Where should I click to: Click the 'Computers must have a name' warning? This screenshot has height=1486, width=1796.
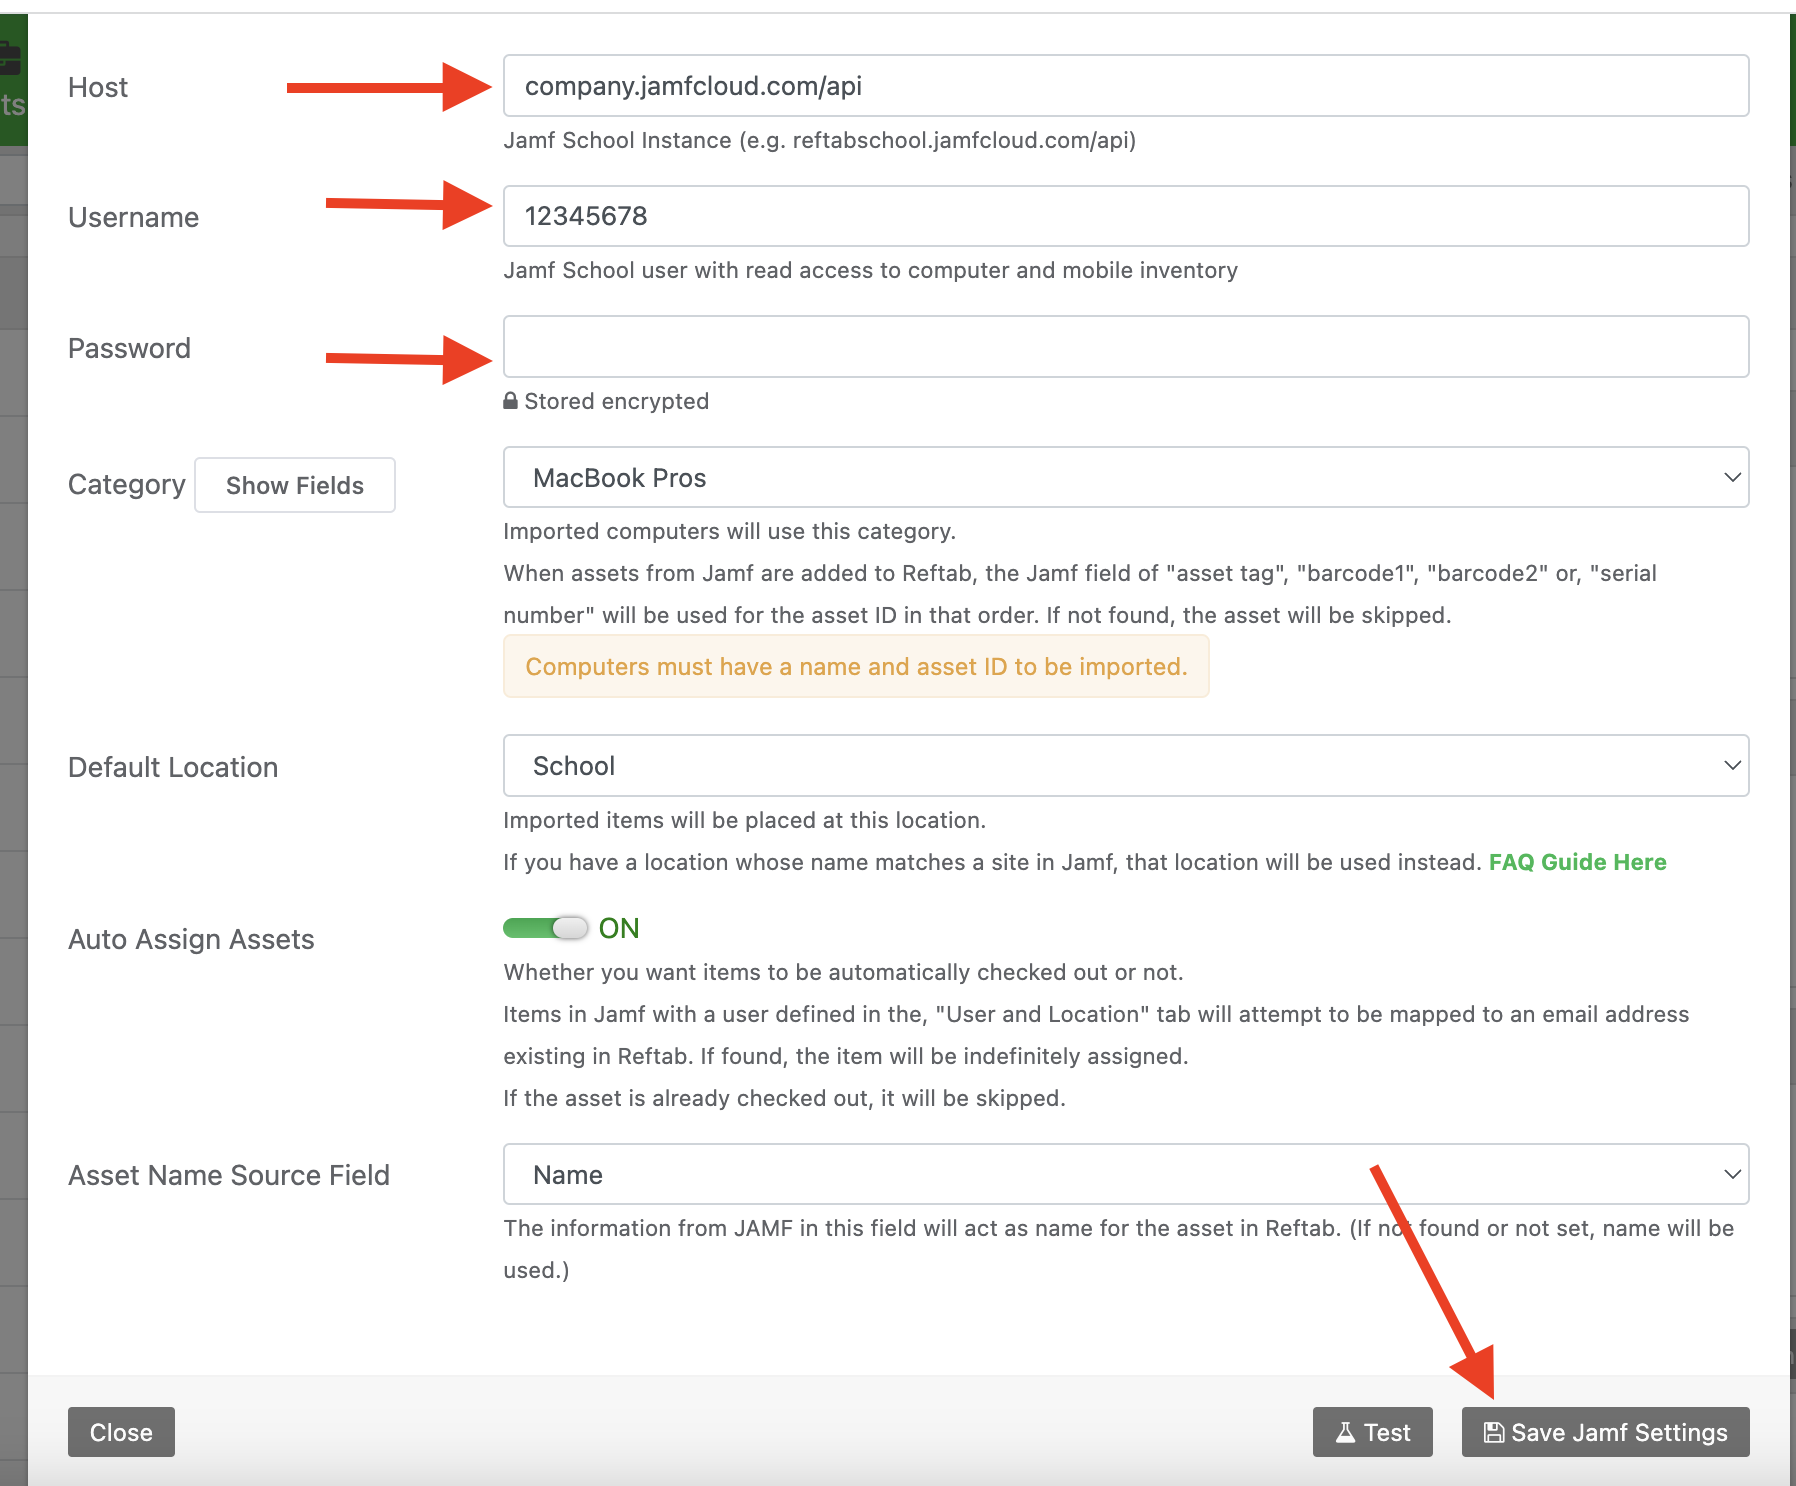pos(856,666)
